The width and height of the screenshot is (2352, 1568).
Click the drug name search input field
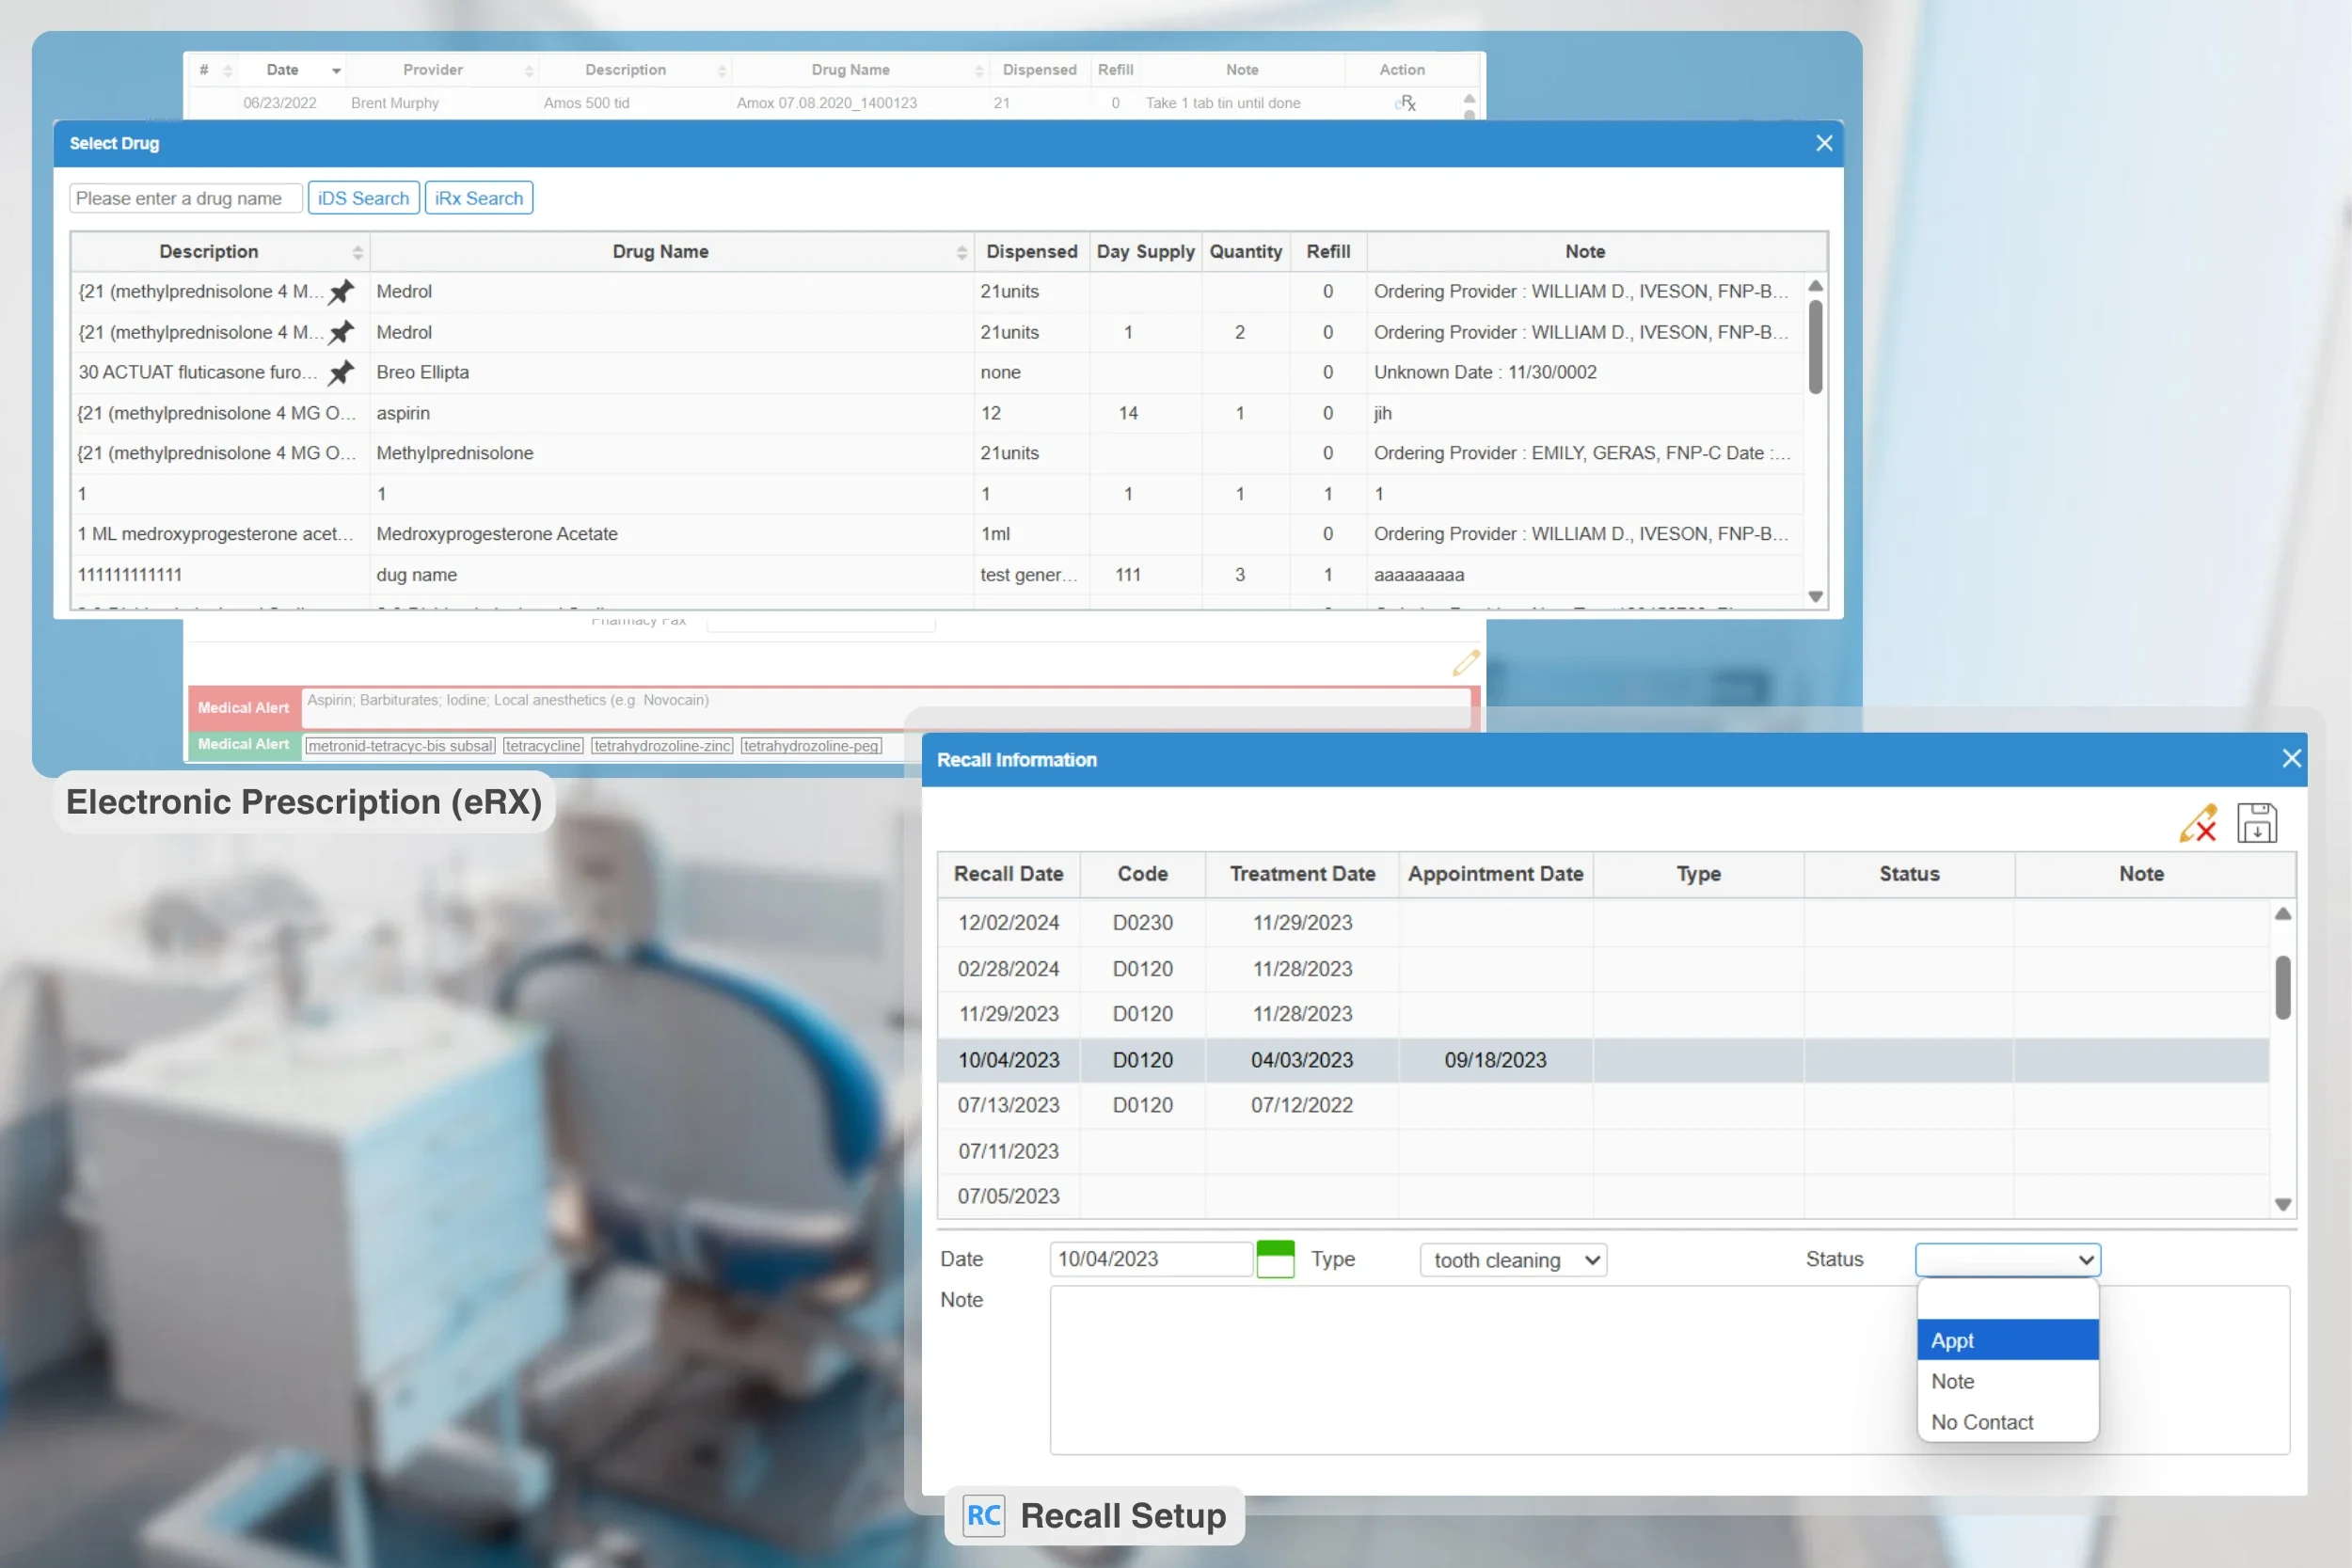[184, 197]
